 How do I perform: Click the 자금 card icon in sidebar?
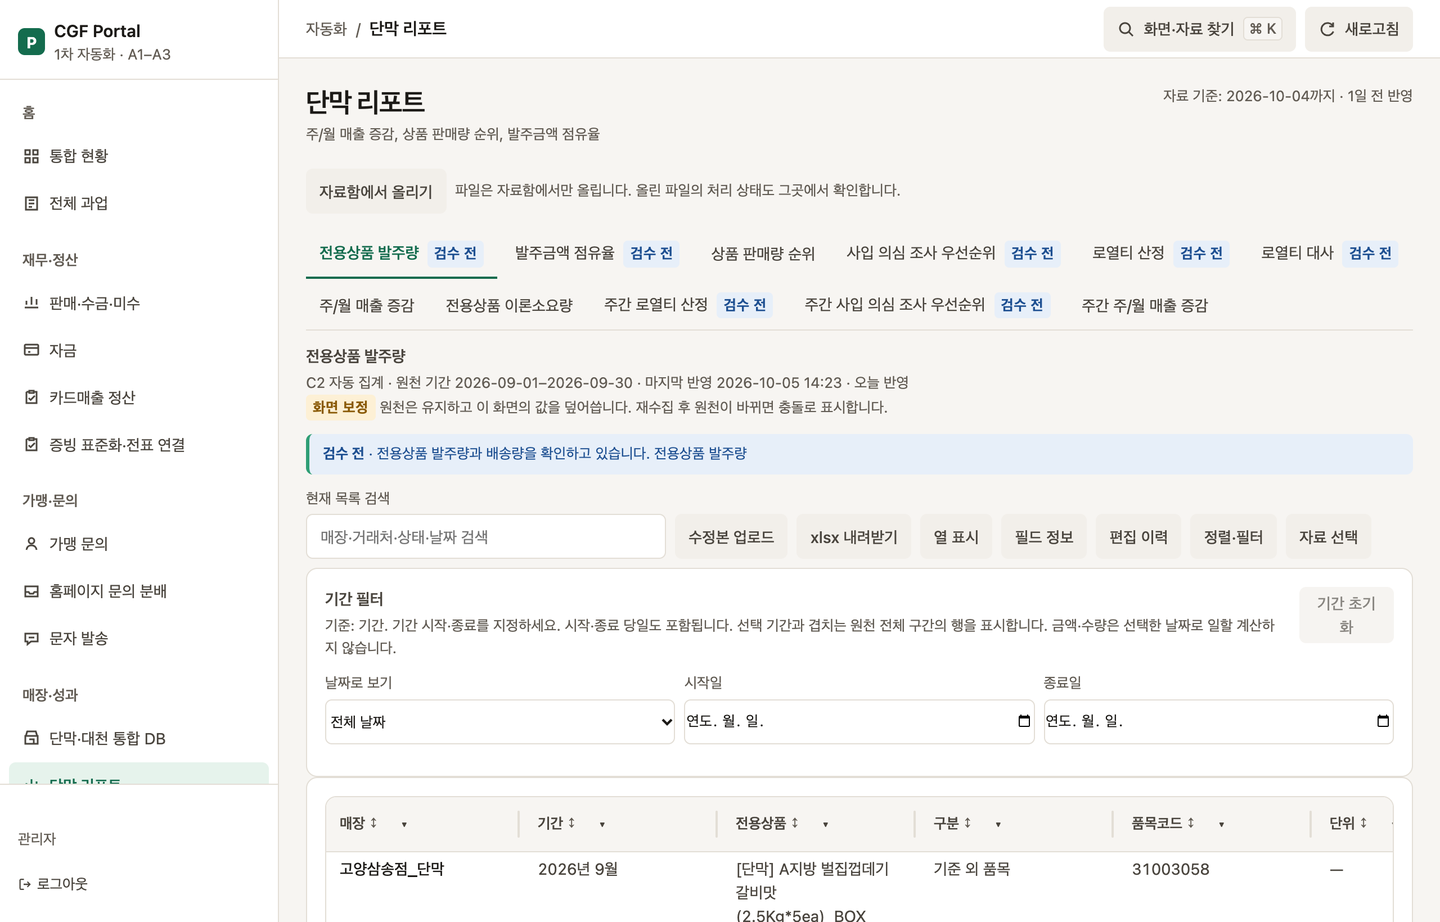click(31, 350)
